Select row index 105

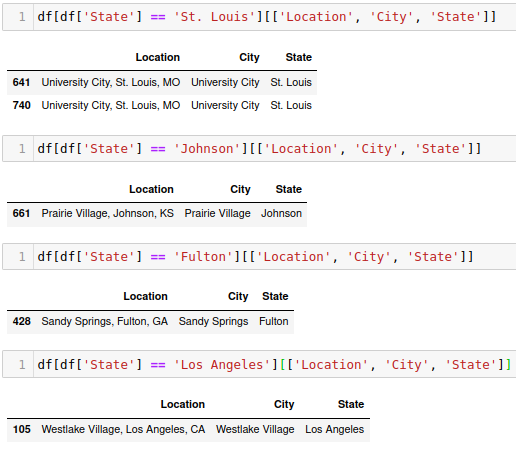[x=22, y=429]
